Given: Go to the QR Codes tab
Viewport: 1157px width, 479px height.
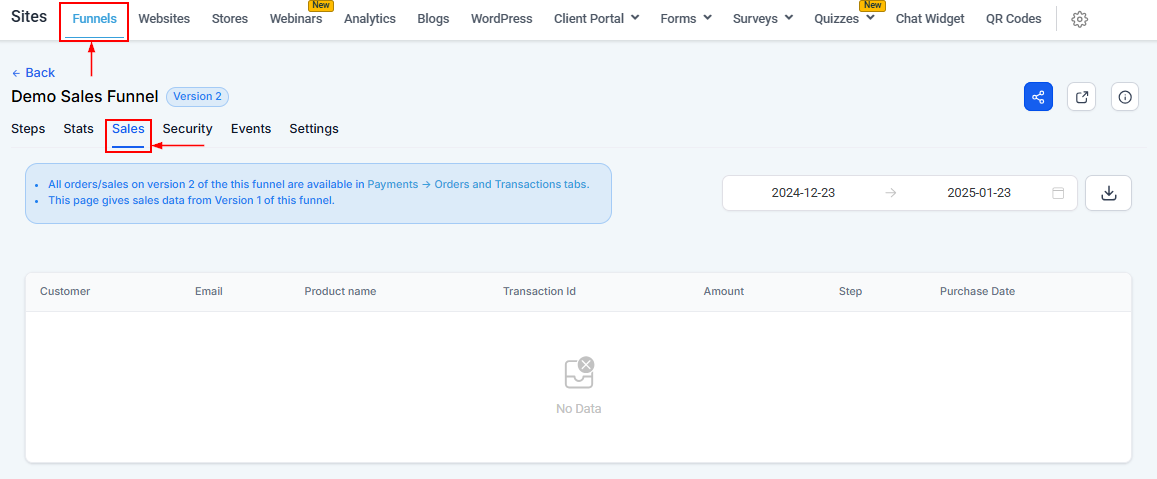Looking at the screenshot, I should pyautogui.click(x=1014, y=18).
